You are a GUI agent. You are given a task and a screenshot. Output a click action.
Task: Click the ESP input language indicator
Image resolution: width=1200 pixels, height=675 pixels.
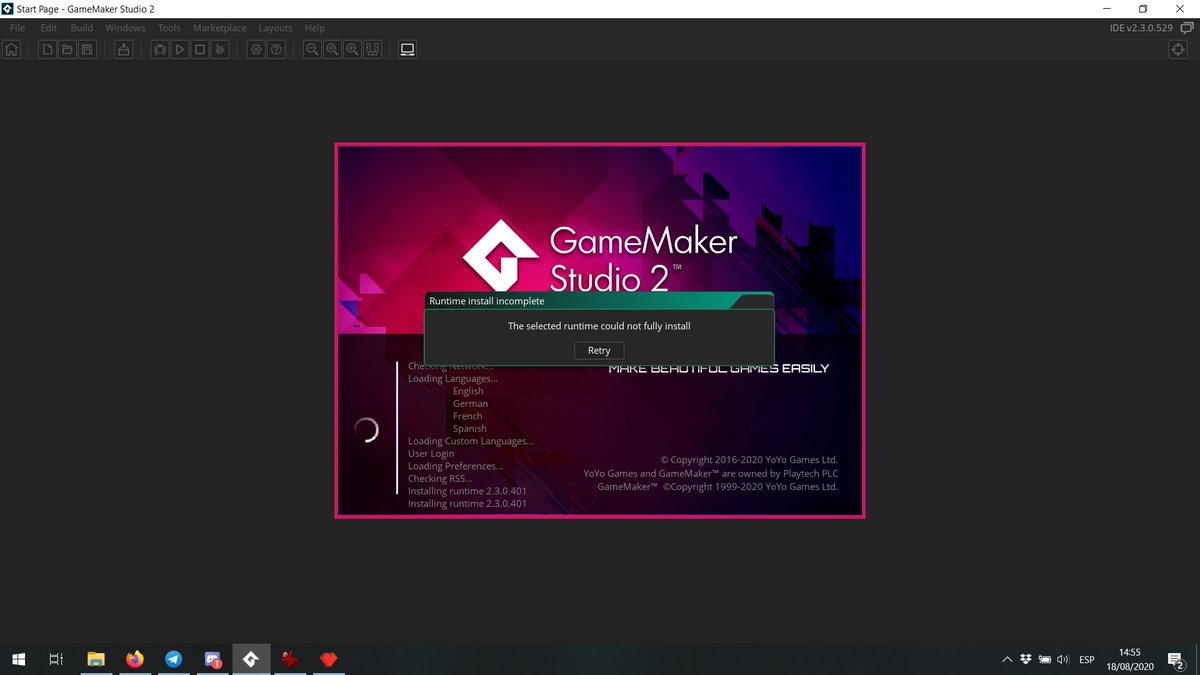pos(1087,660)
